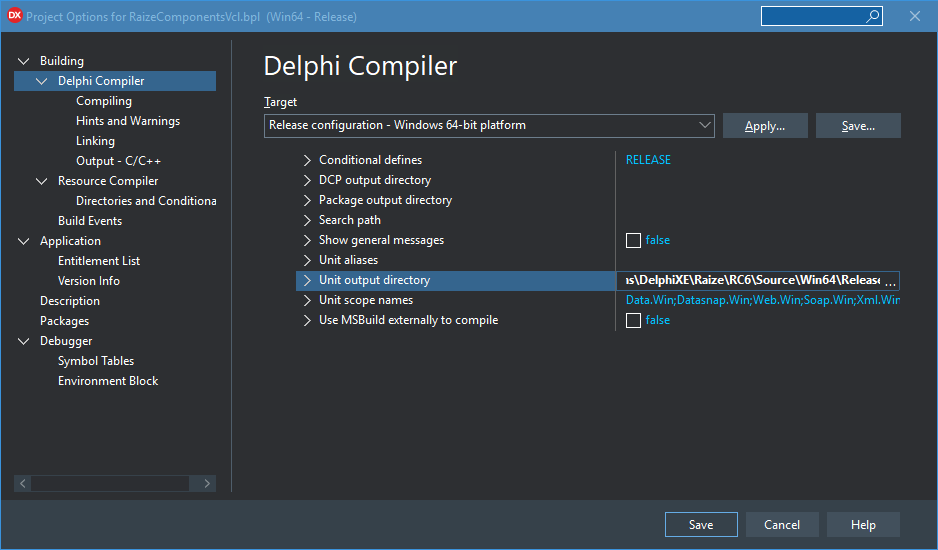Viewport: 938px width, 550px height.
Task: Select Hints and Warnings tree item
Action: tap(127, 121)
